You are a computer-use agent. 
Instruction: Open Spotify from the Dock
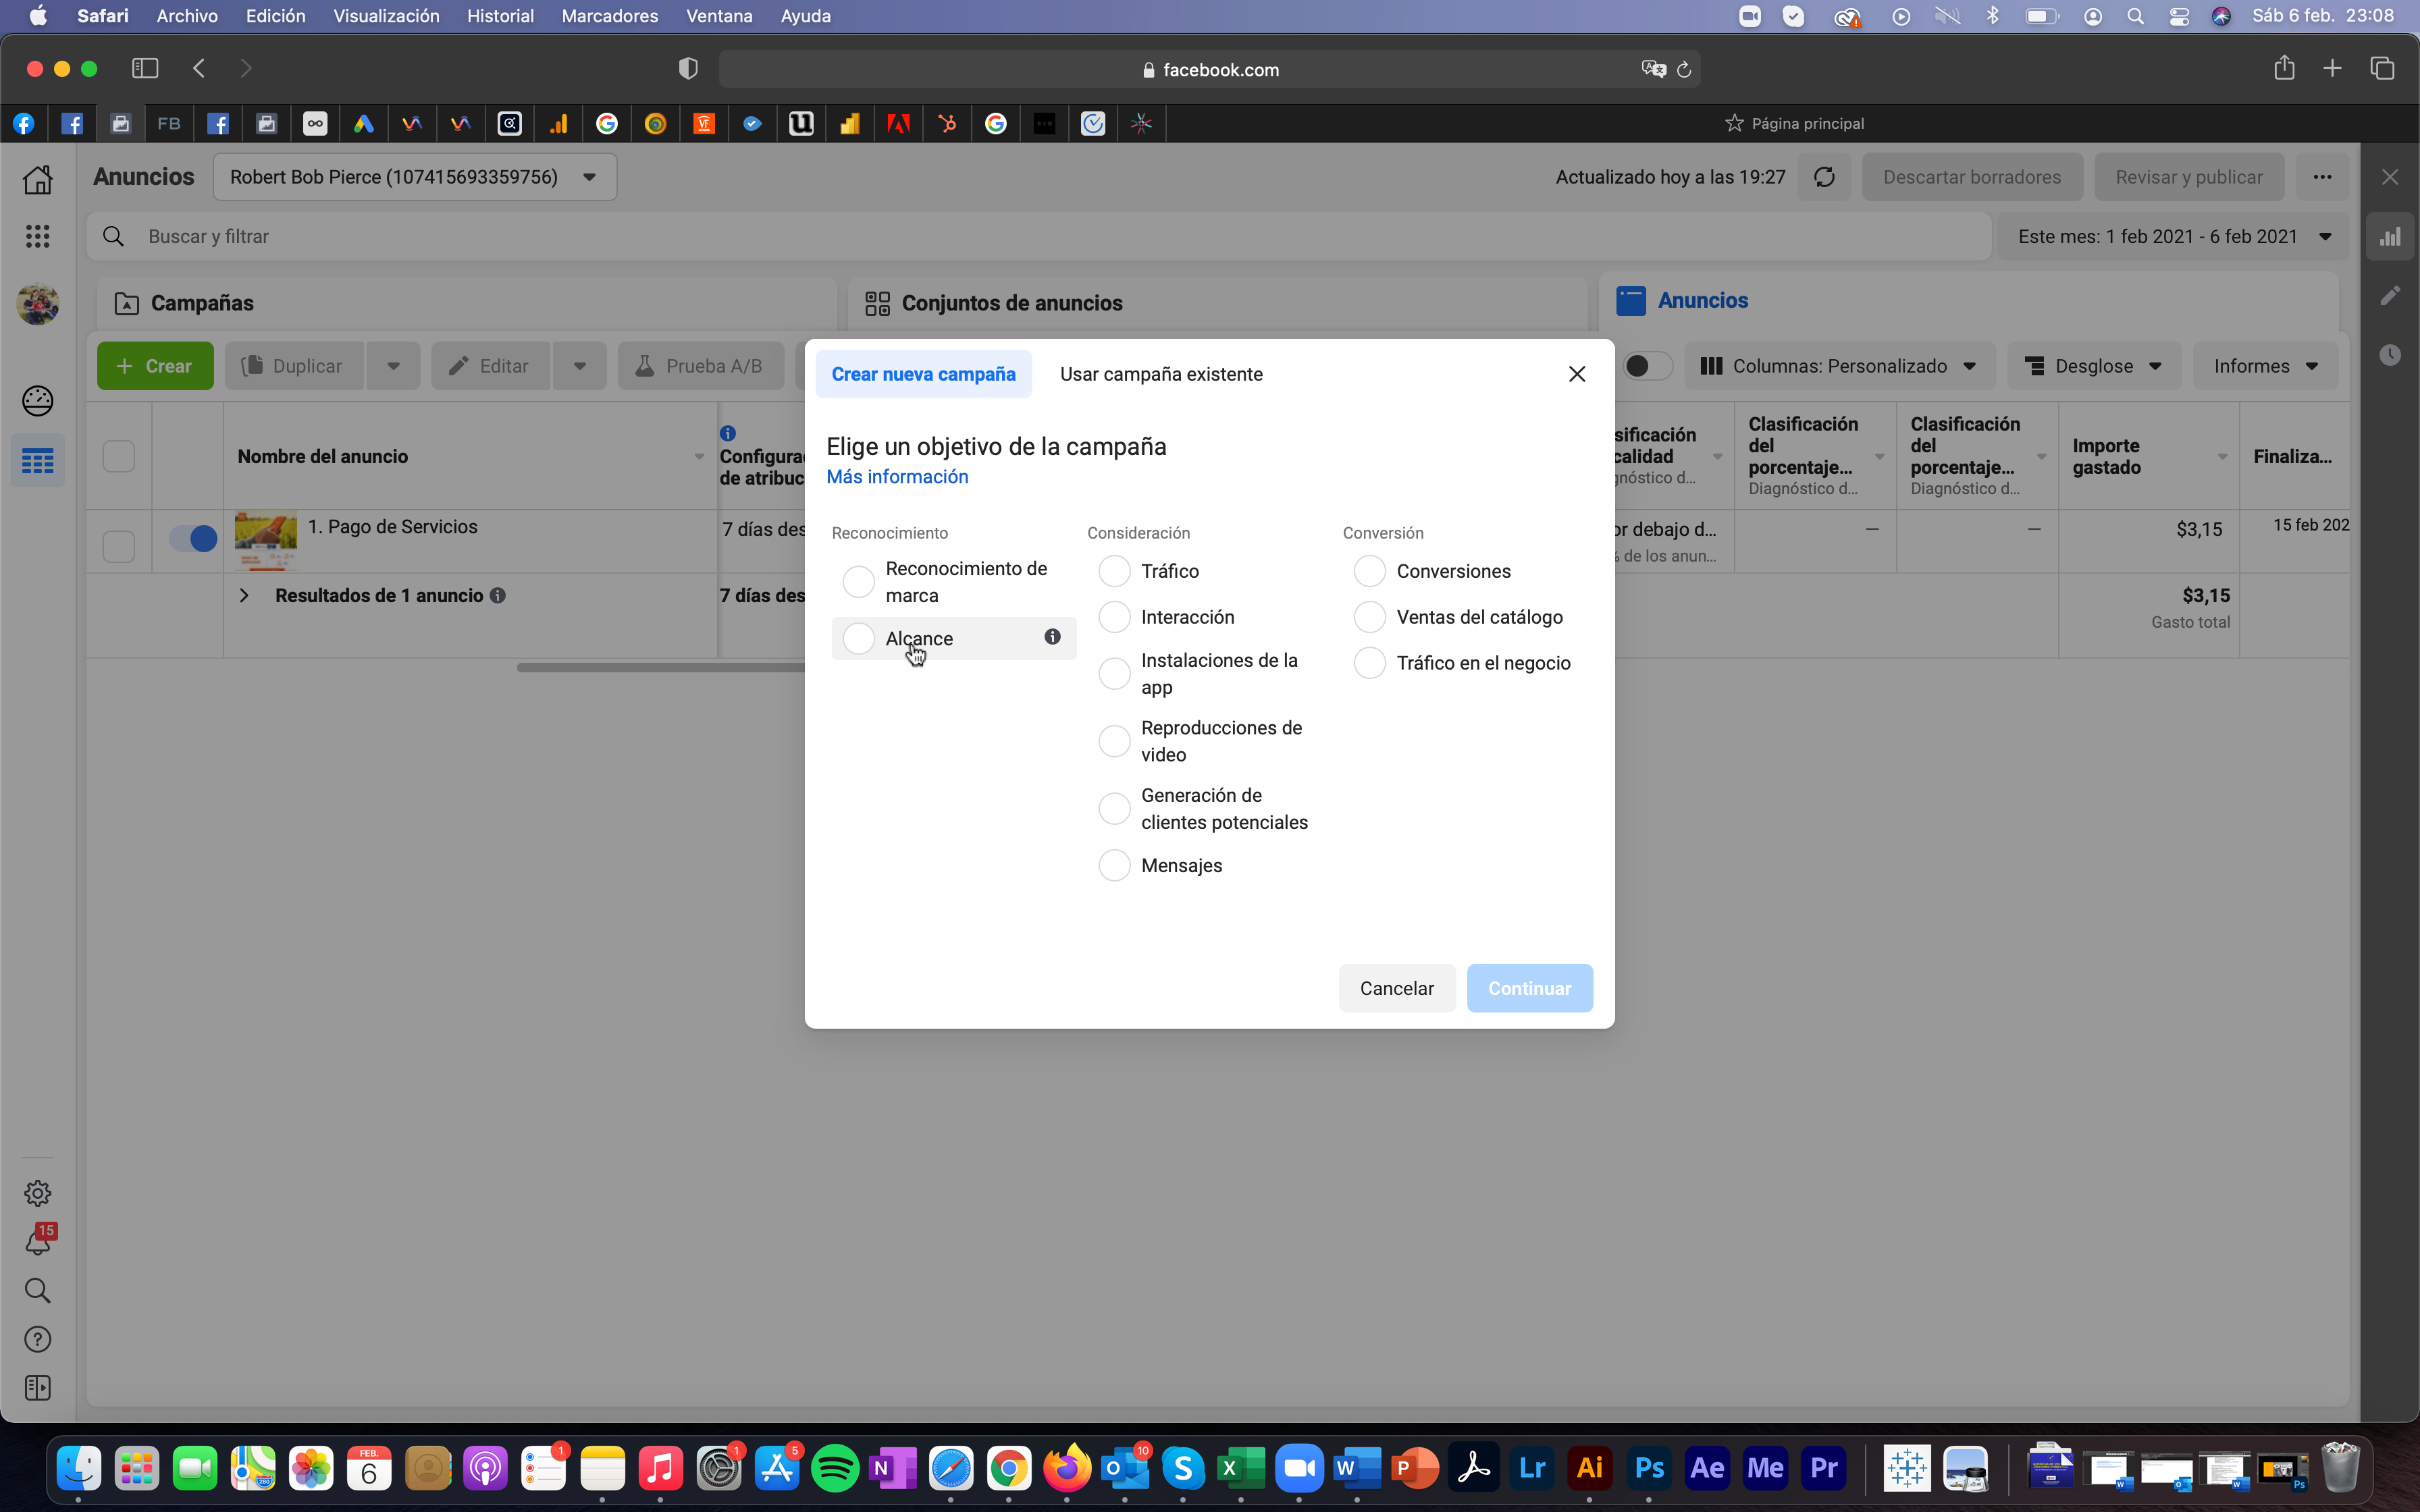click(835, 1468)
